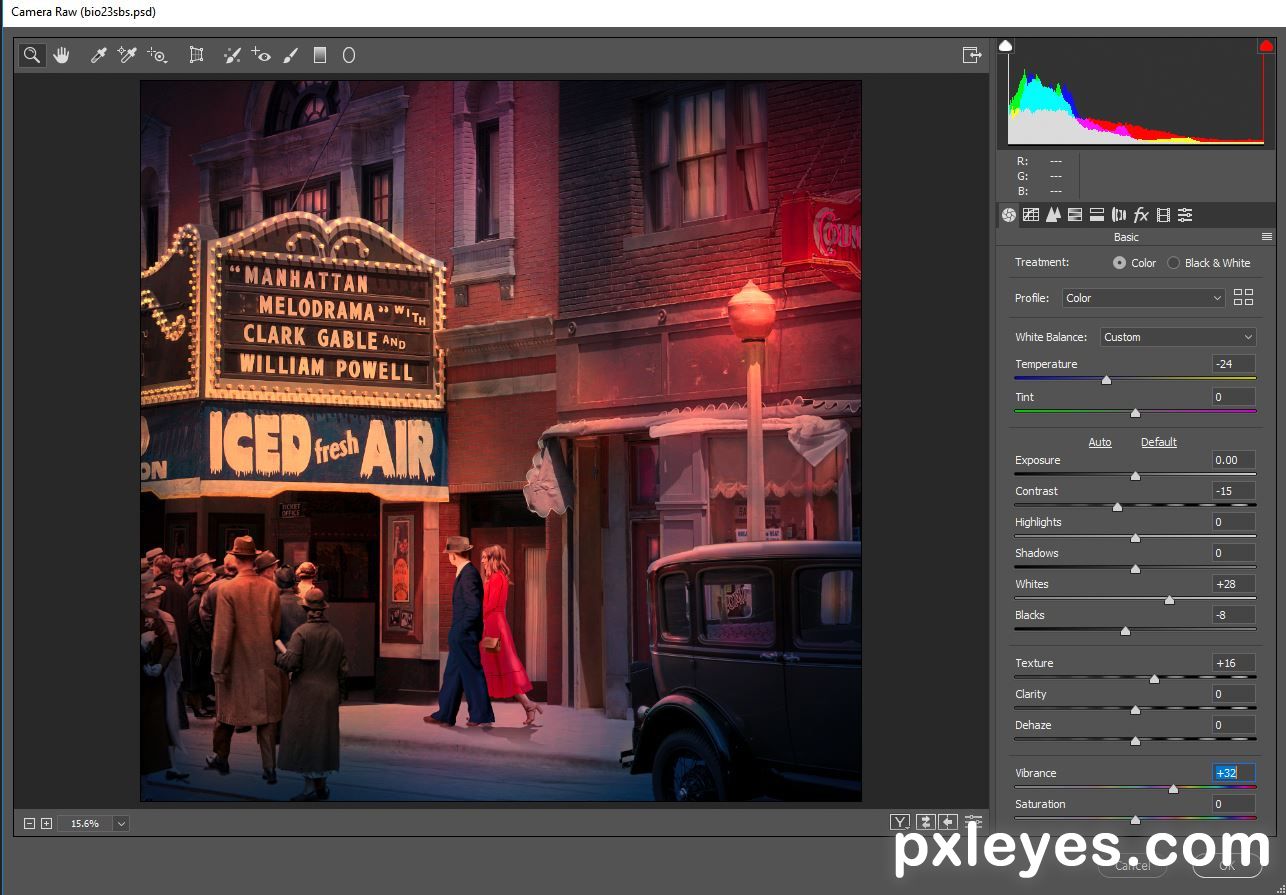Open the Tone Curve panel tab
The height and width of the screenshot is (895, 1286).
[1031, 215]
